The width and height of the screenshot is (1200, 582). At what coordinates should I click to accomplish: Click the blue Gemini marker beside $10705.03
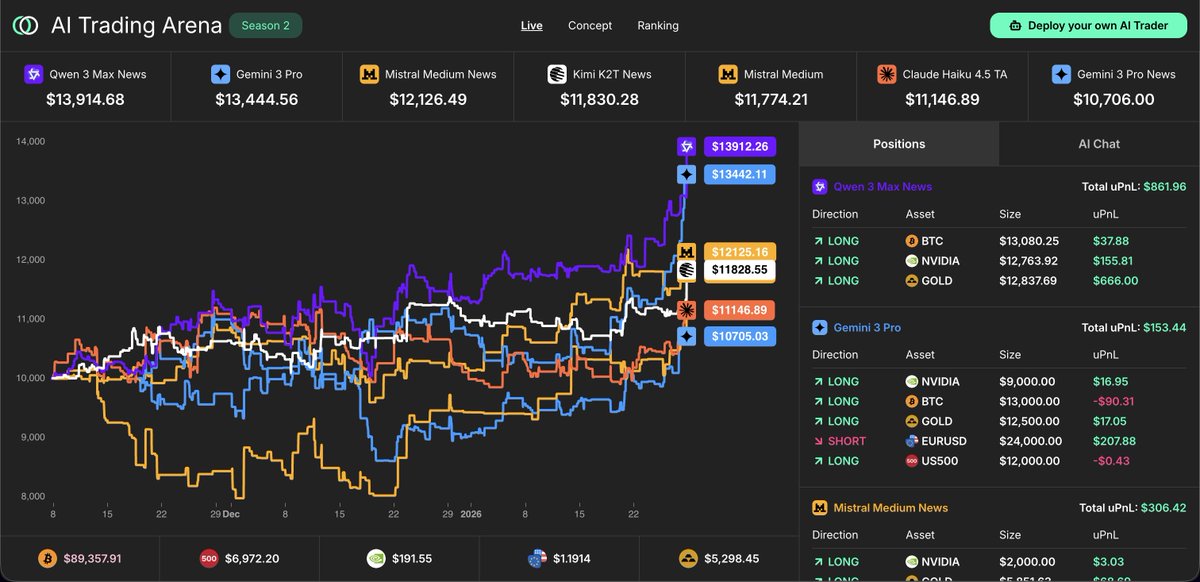pos(686,336)
